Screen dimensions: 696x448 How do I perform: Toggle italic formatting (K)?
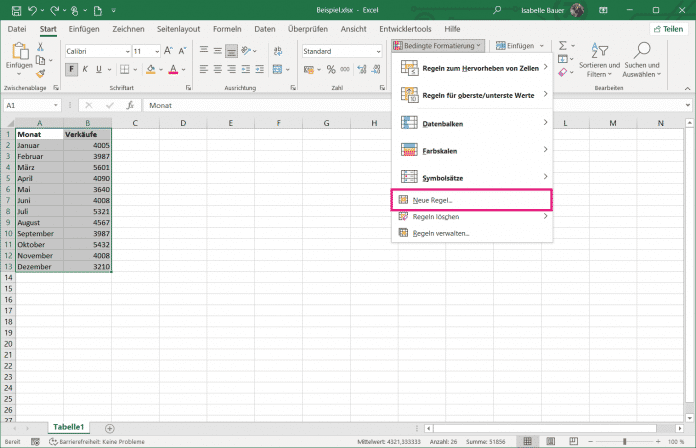click(85, 69)
